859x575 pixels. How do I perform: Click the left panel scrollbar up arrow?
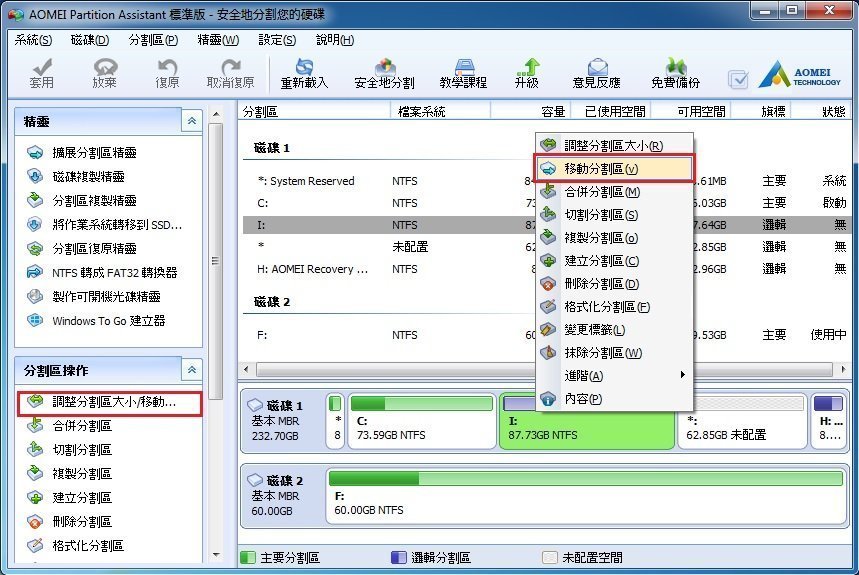(x=216, y=114)
